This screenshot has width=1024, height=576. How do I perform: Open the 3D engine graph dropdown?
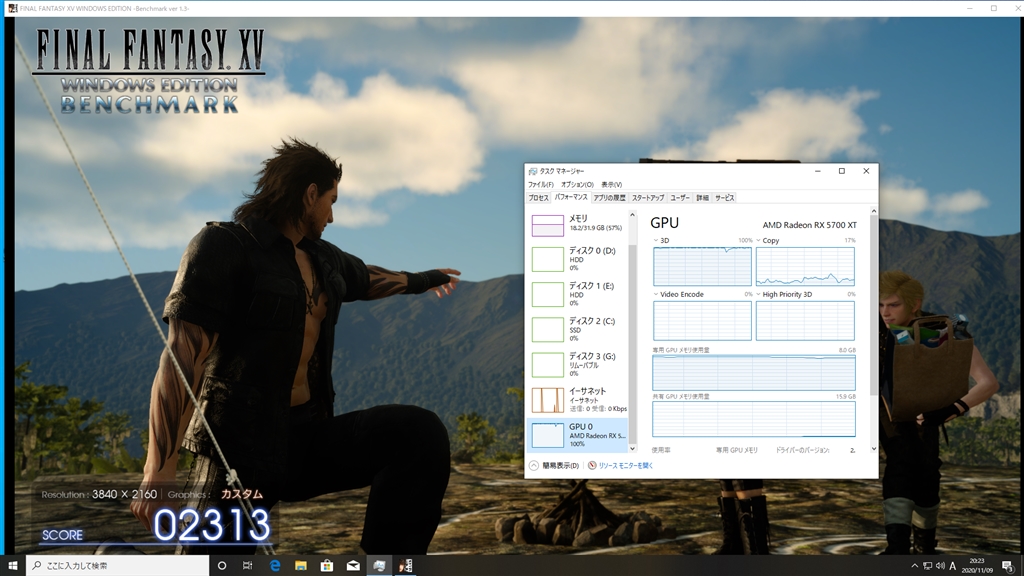659,241
